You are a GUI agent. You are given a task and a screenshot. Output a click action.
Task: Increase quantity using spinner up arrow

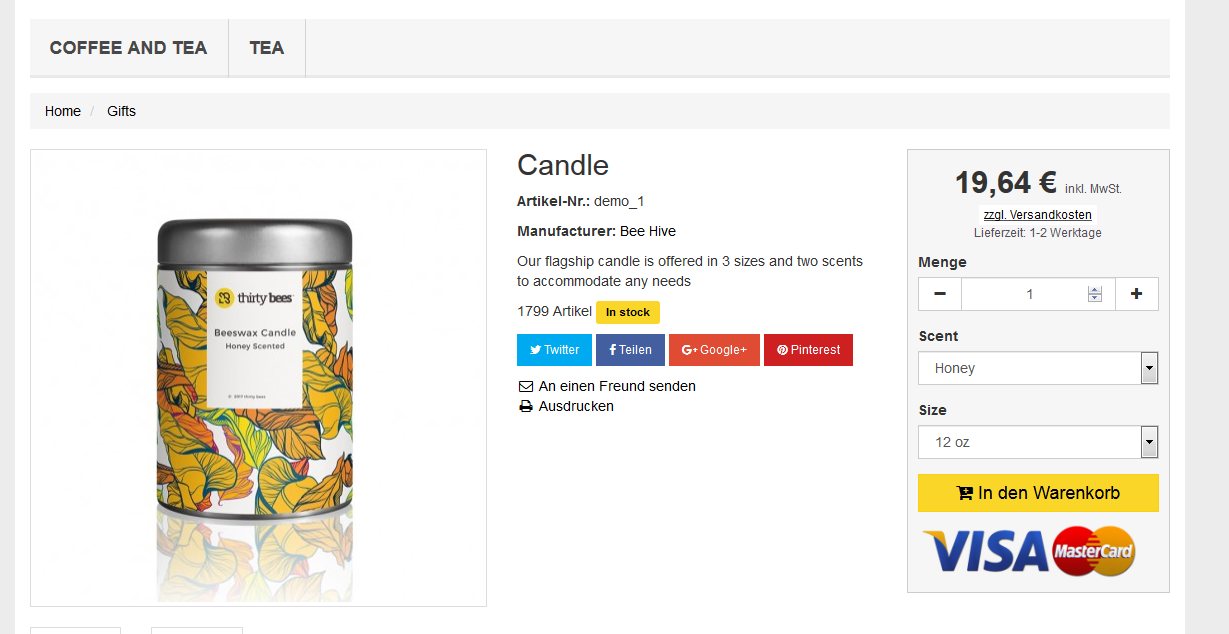tap(1095, 290)
